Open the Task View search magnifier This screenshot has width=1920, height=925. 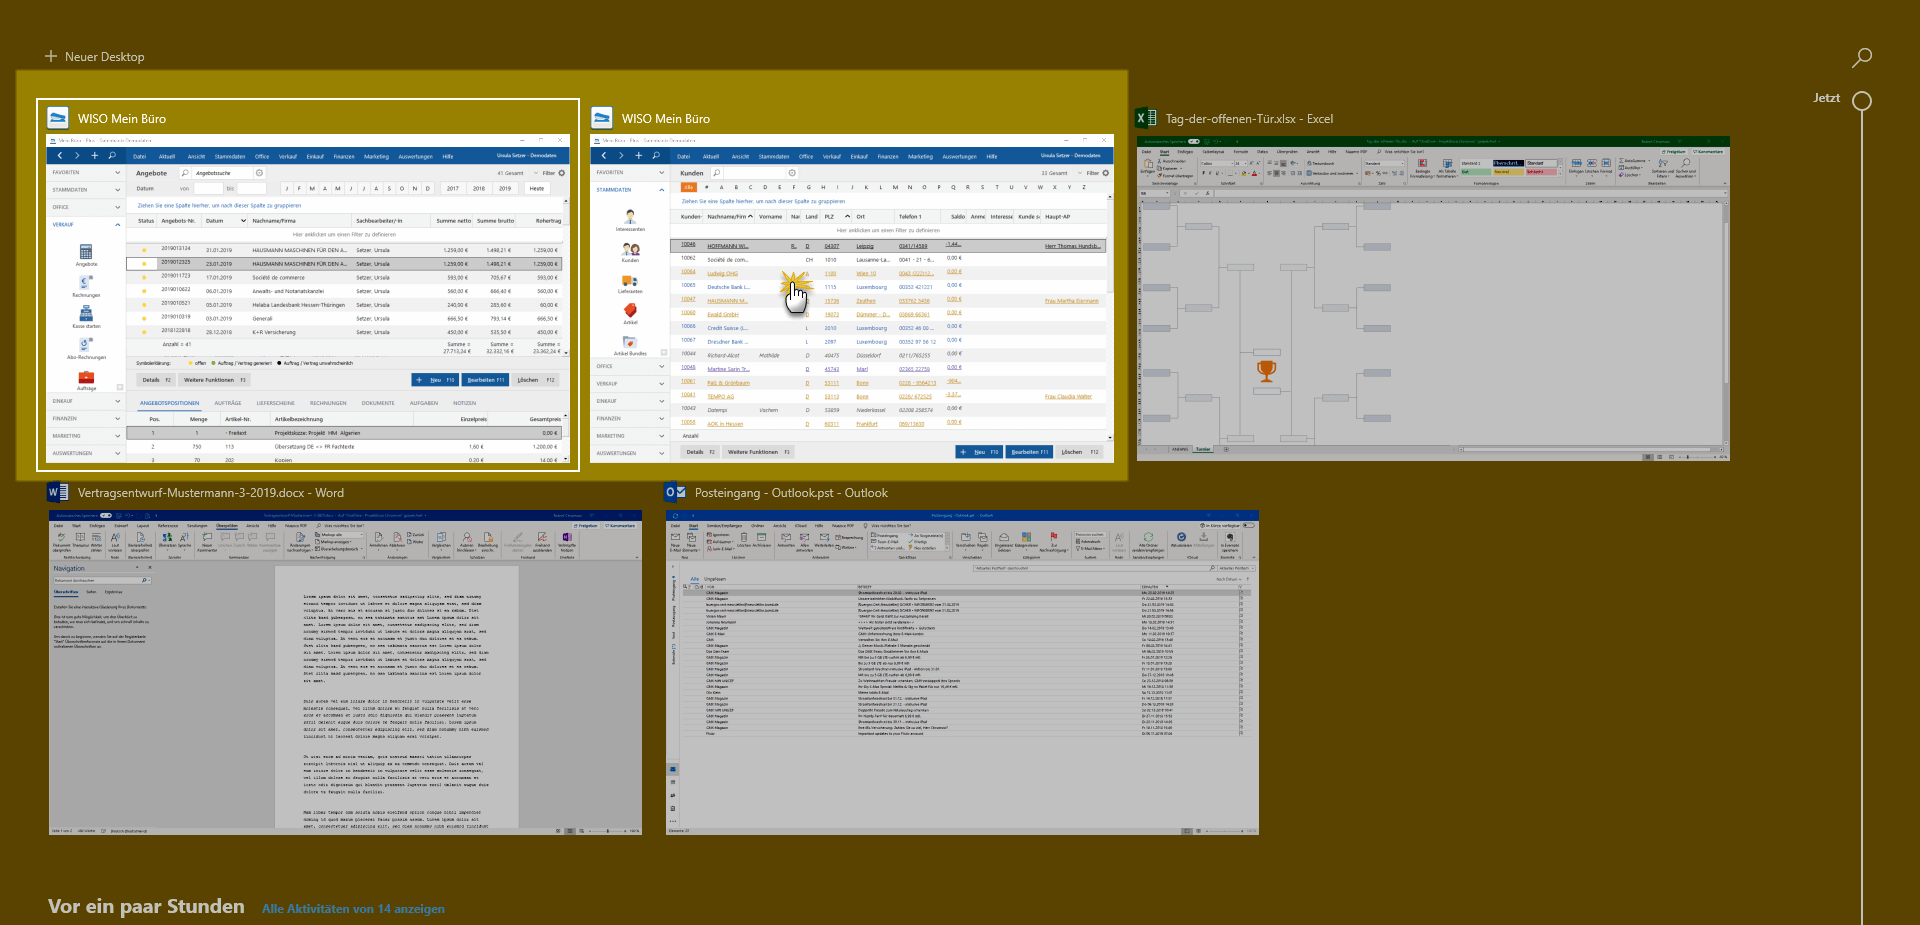pos(1861,58)
